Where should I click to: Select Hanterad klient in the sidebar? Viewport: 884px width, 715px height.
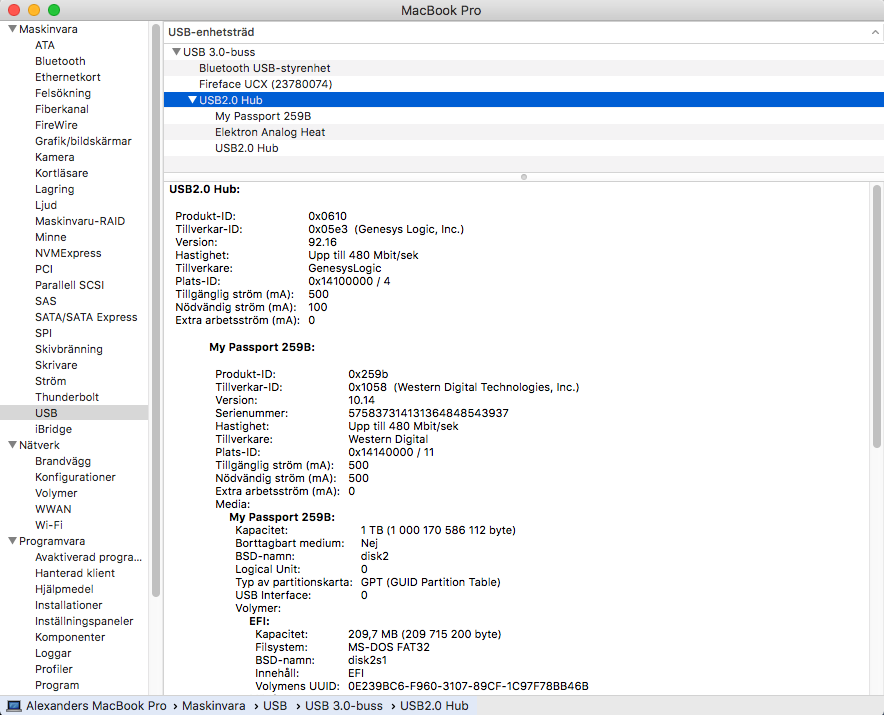[x=75, y=573]
